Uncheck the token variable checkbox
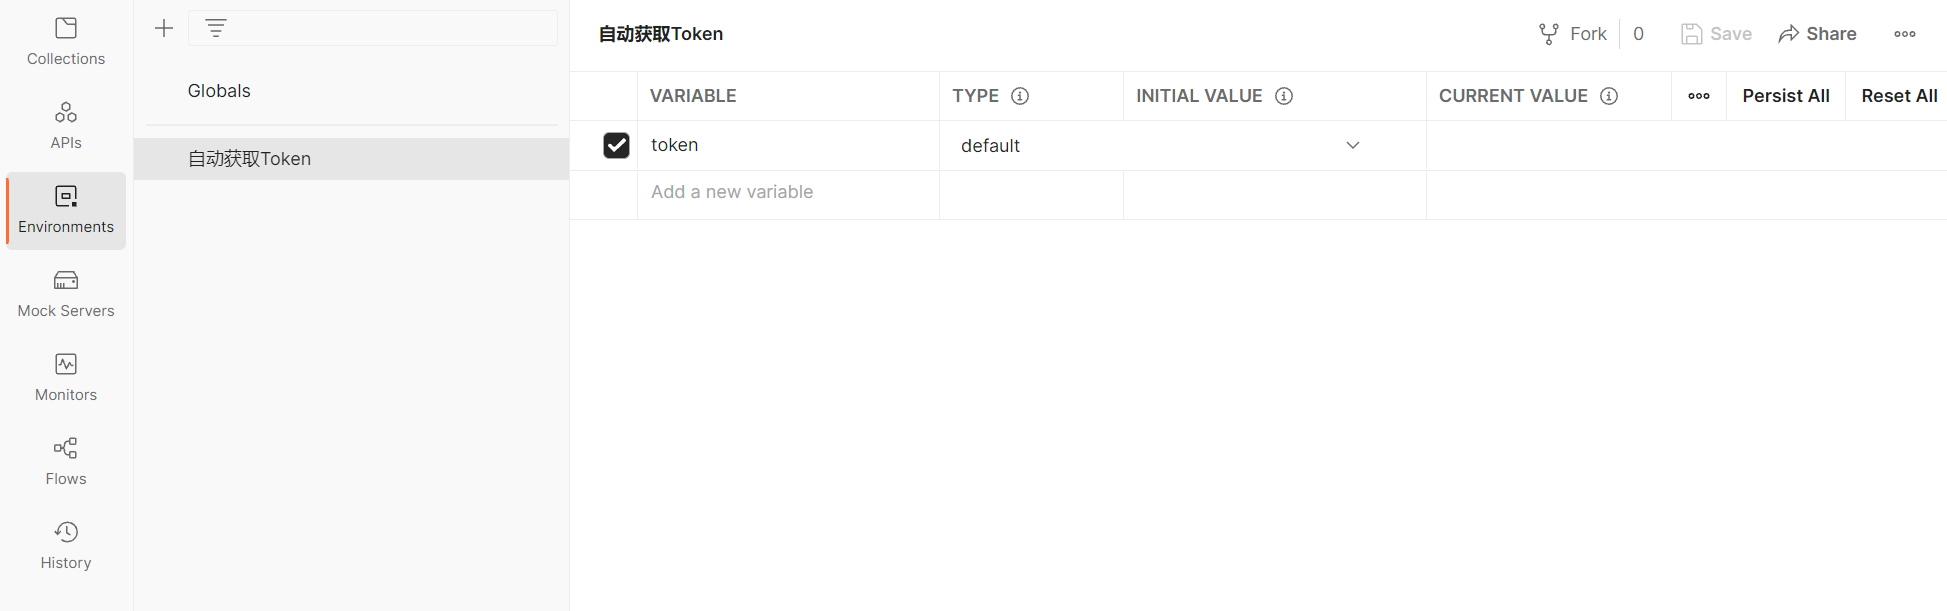 pos(616,145)
